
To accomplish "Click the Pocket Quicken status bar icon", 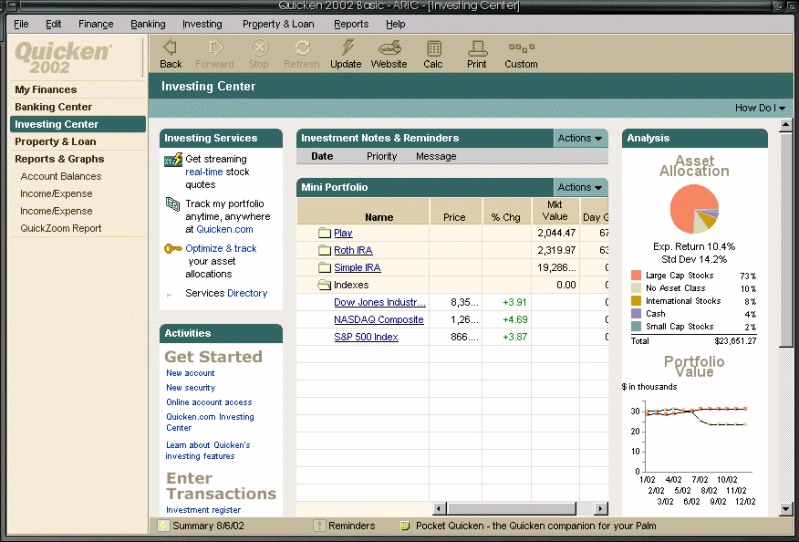I will [x=405, y=526].
